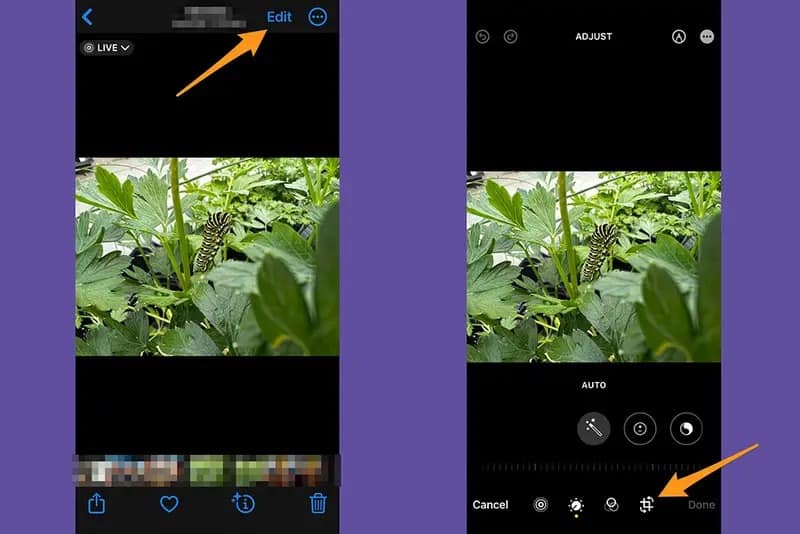Viewport: 800px width, 534px height.
Task: Open the Markup pen tool
Action: (678, 36)
